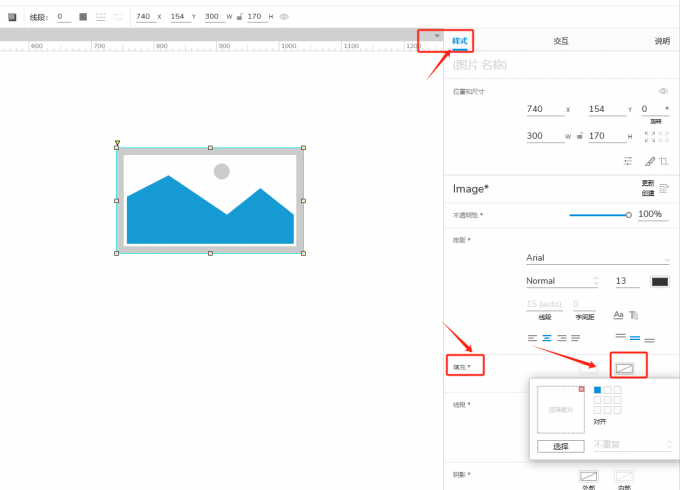Open the 不重复 repeat dropdown

(632, 444)
